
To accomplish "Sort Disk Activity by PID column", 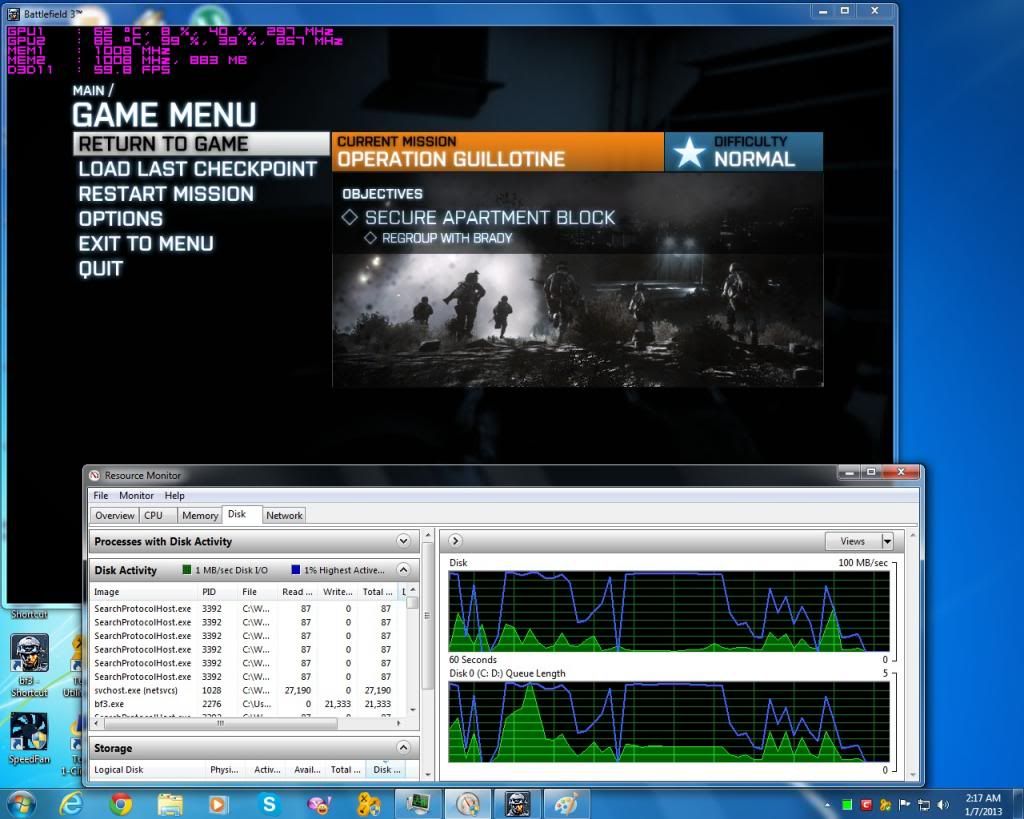I will click(217, 592).
